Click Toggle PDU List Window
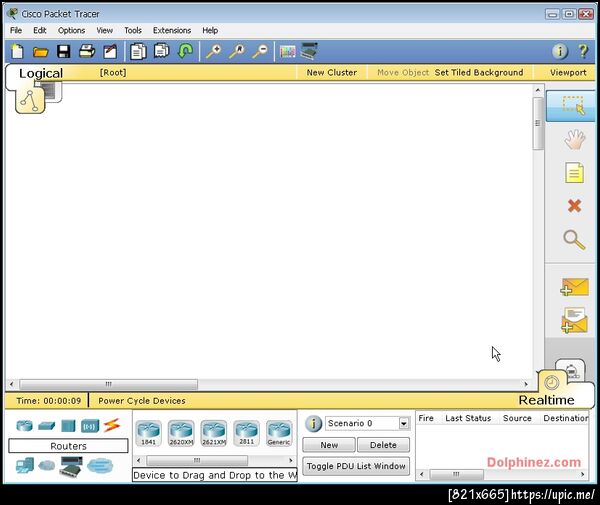Screen dimensions: 600x505 (356, 466)
